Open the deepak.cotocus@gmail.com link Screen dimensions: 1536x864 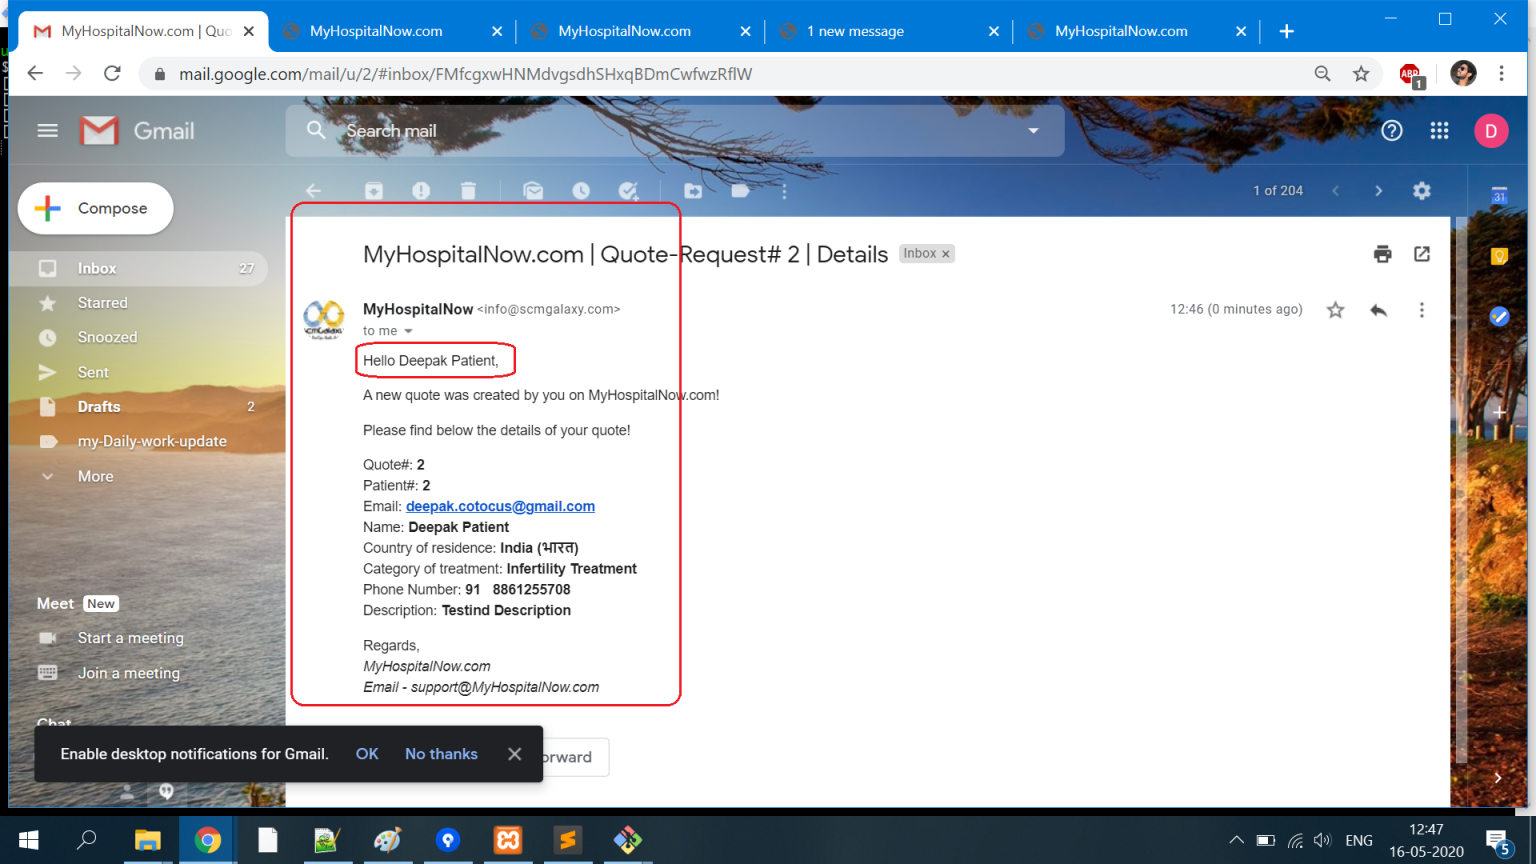(500, 507)
